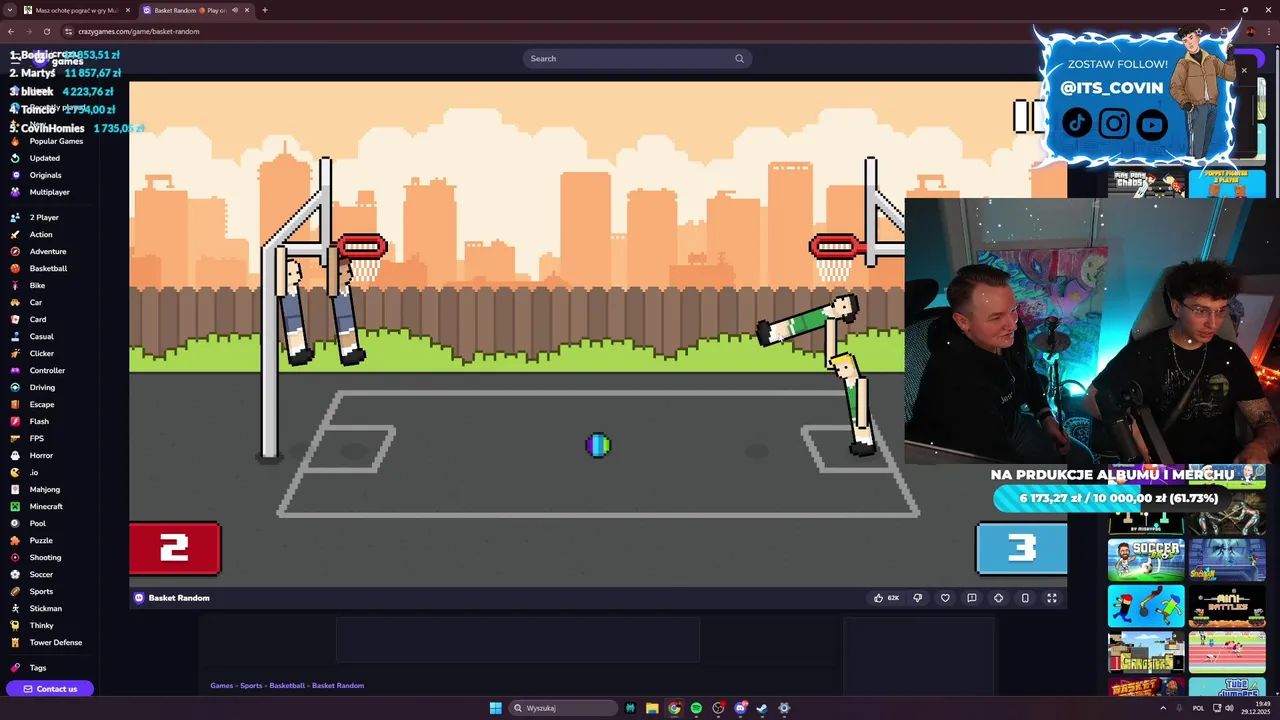Click the Windows taskbar Wyszukaj search box
1280x720 pixels.
pos(562,708)
